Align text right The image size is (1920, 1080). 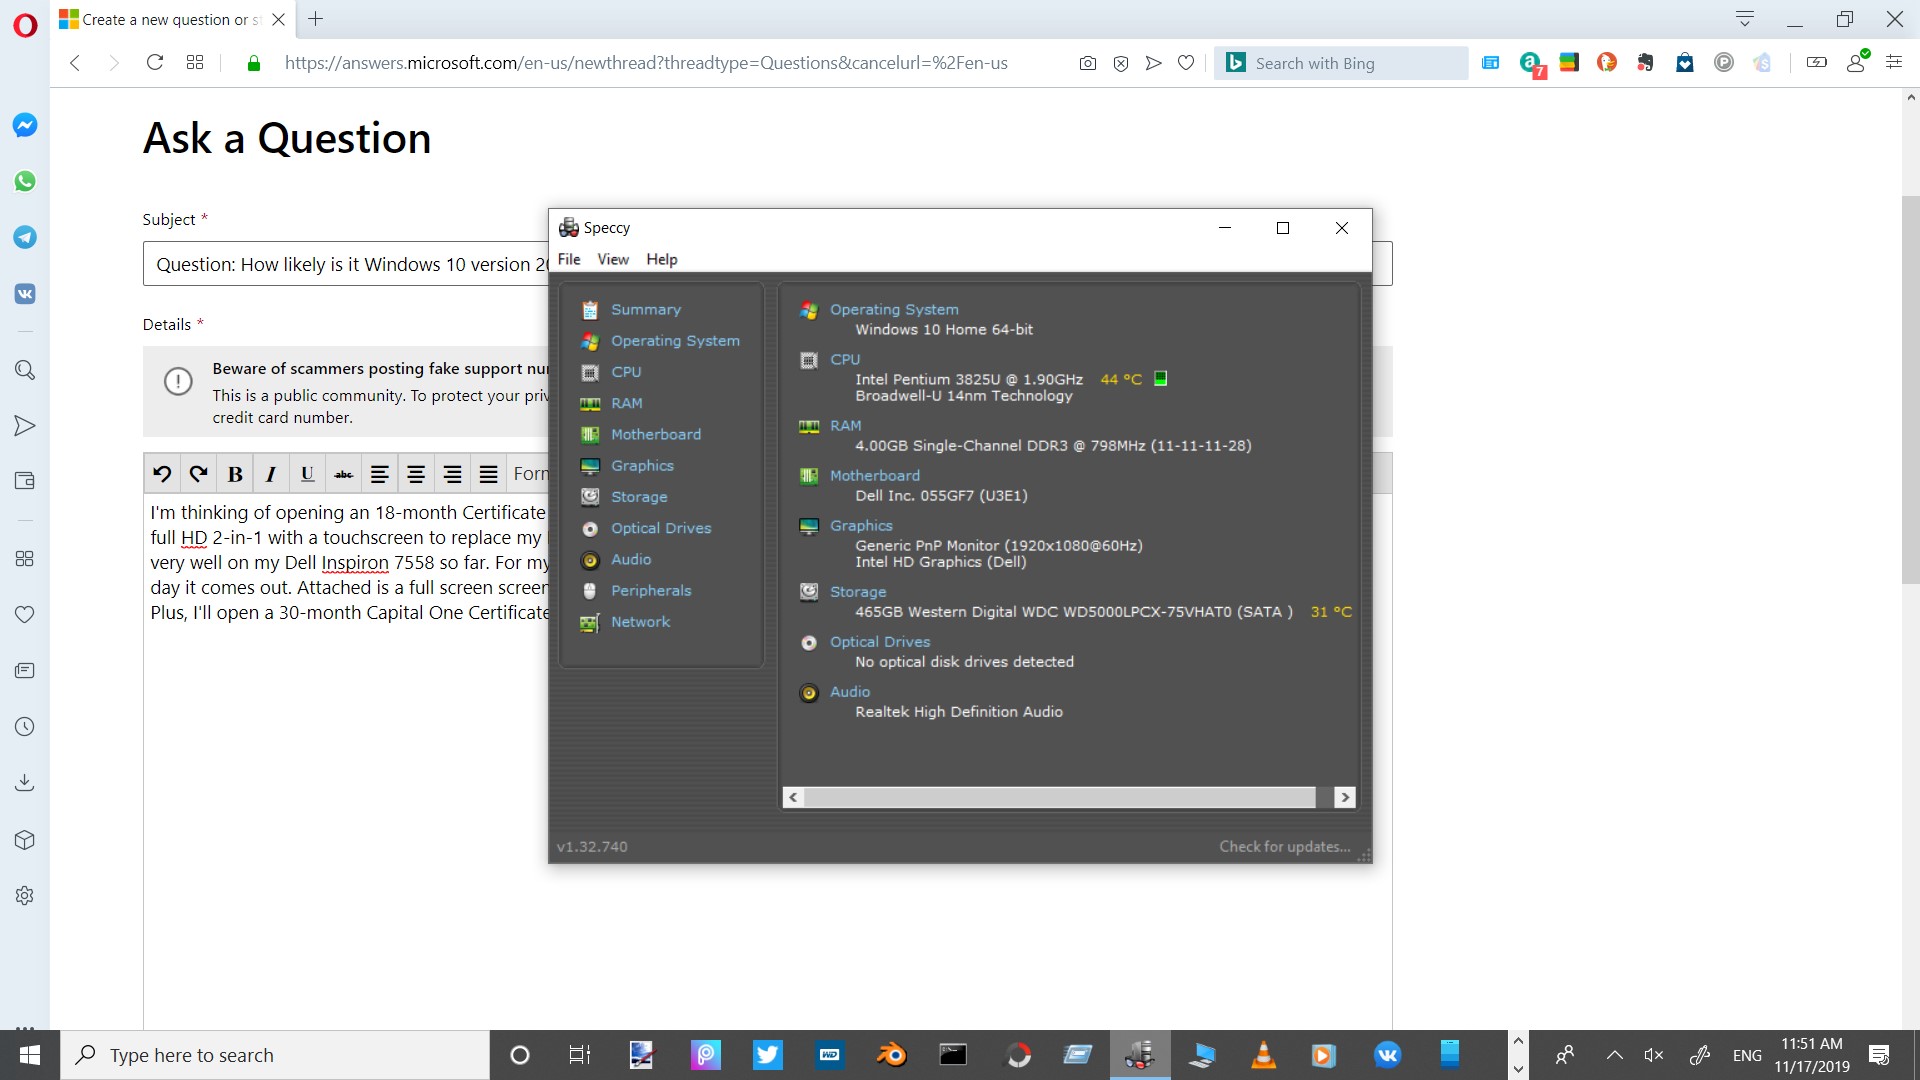click(x=452, y=473)
